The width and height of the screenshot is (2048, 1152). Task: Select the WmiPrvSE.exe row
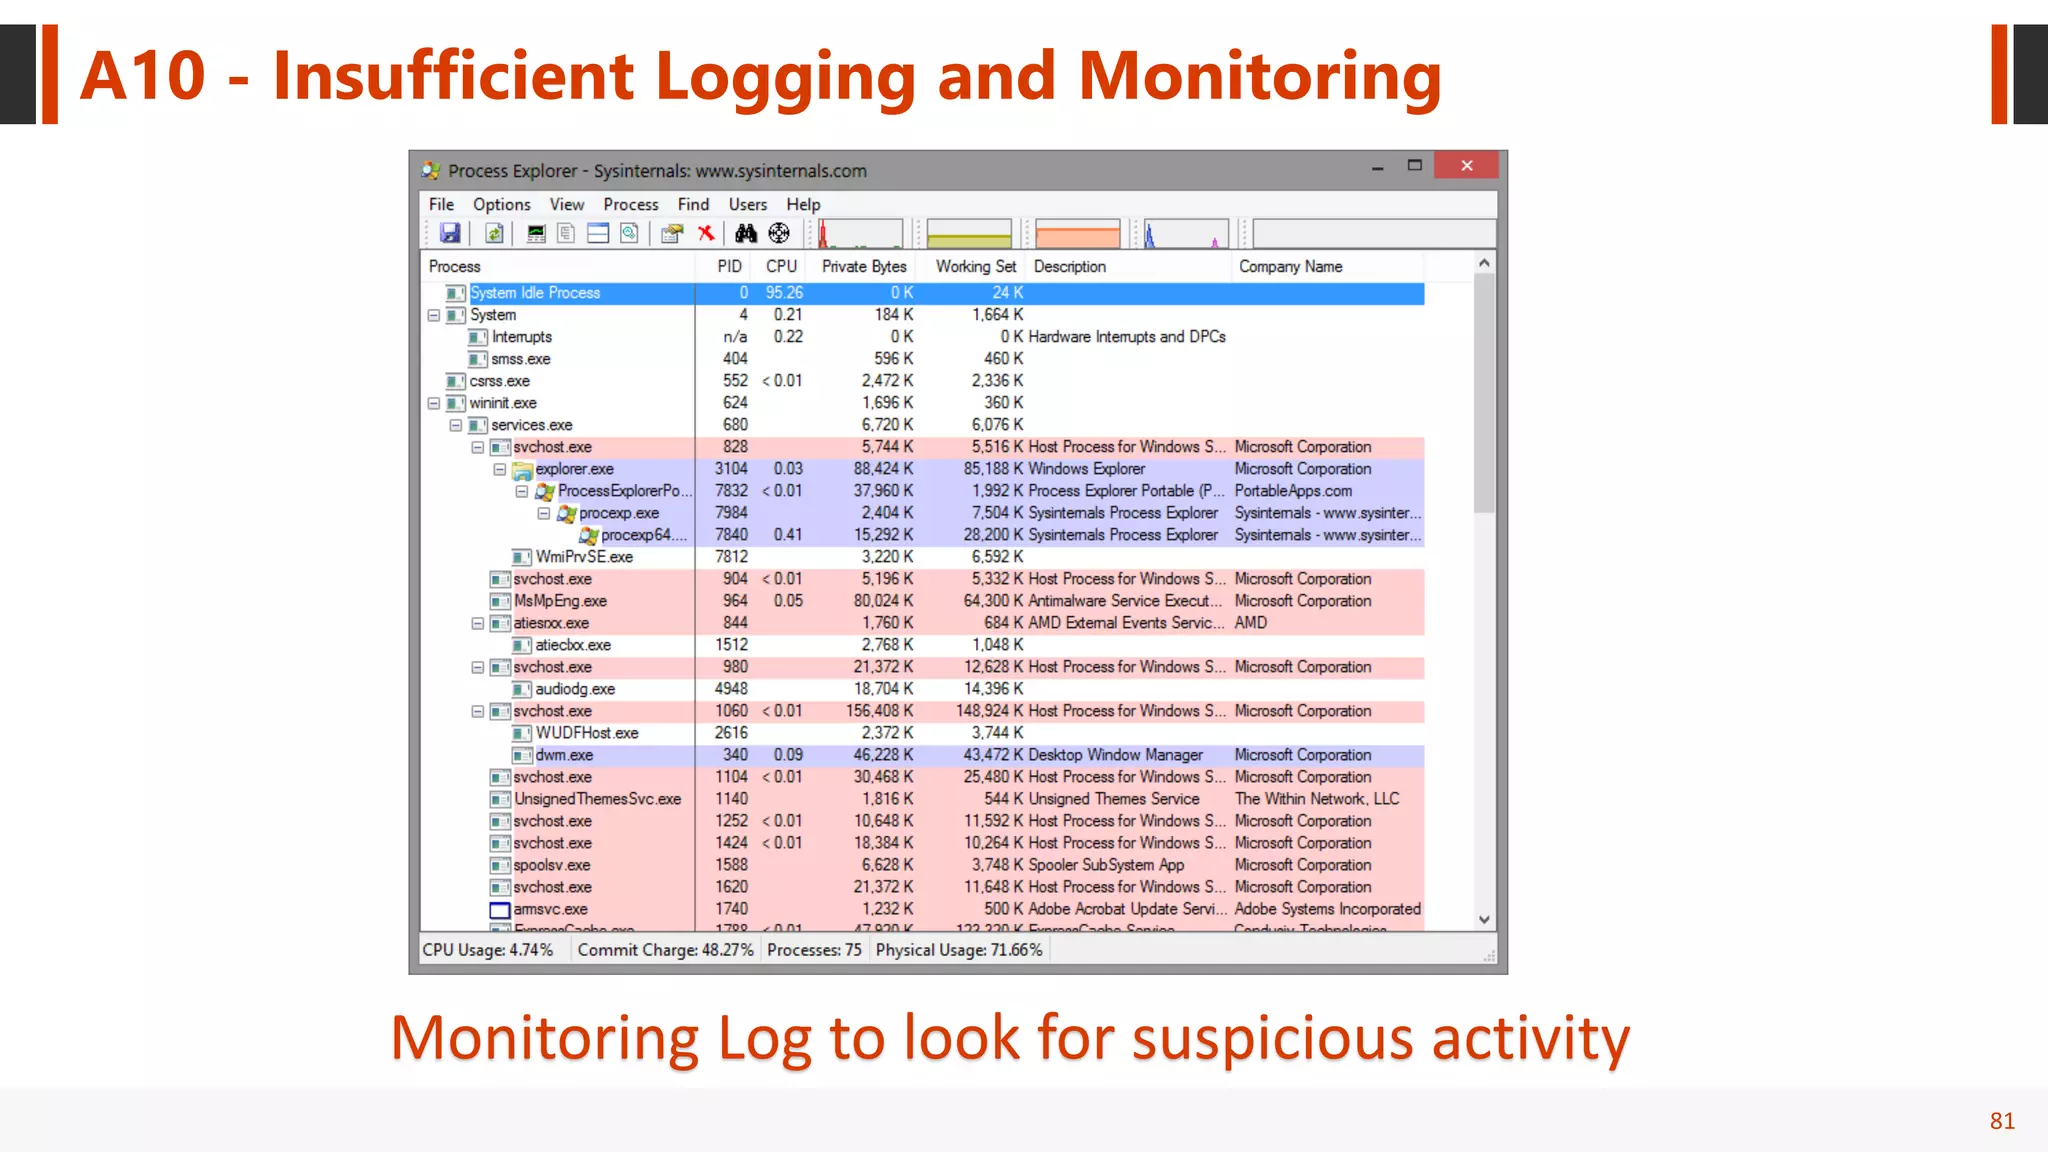922,557
